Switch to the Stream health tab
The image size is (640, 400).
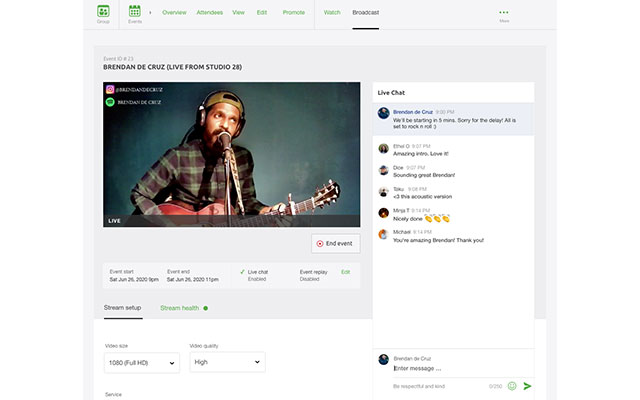click(183, 308)
